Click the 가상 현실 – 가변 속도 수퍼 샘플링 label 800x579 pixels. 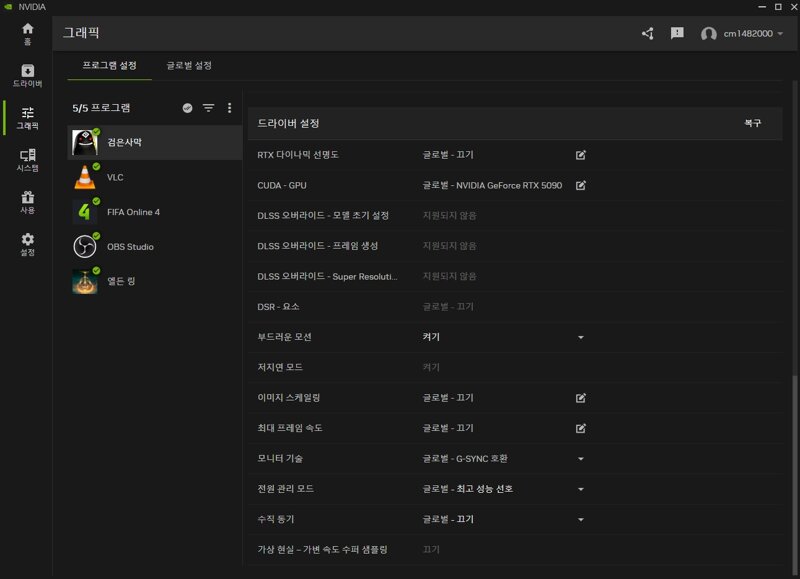coord(322,549)
